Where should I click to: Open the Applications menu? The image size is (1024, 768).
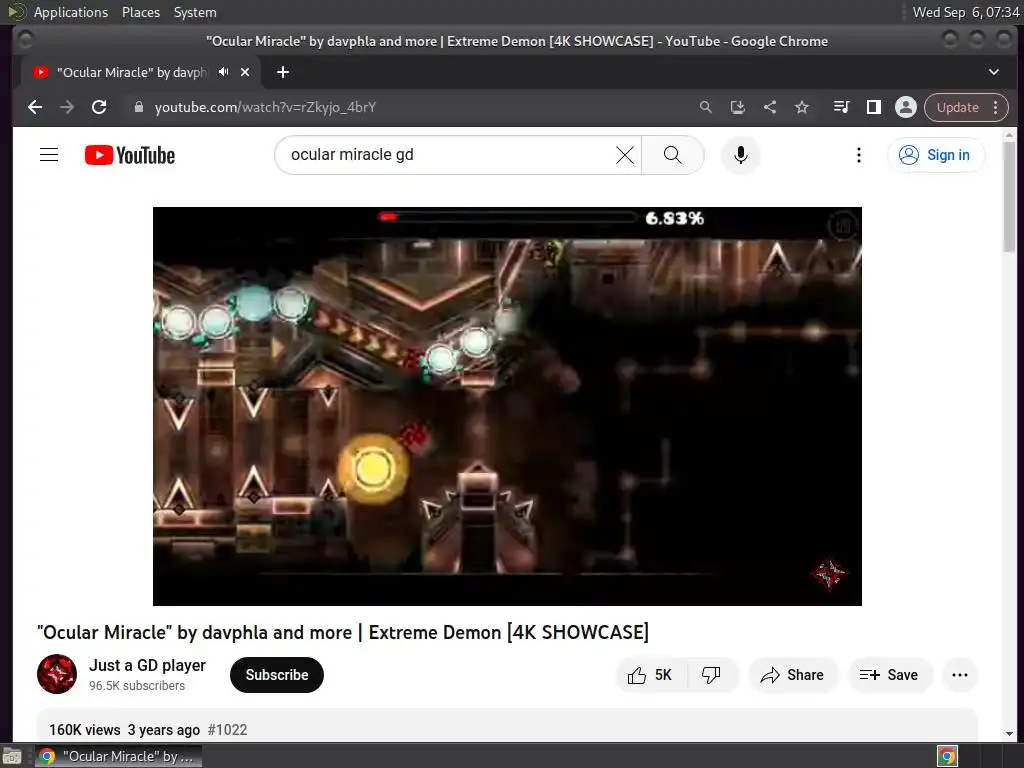click(71, 12)
